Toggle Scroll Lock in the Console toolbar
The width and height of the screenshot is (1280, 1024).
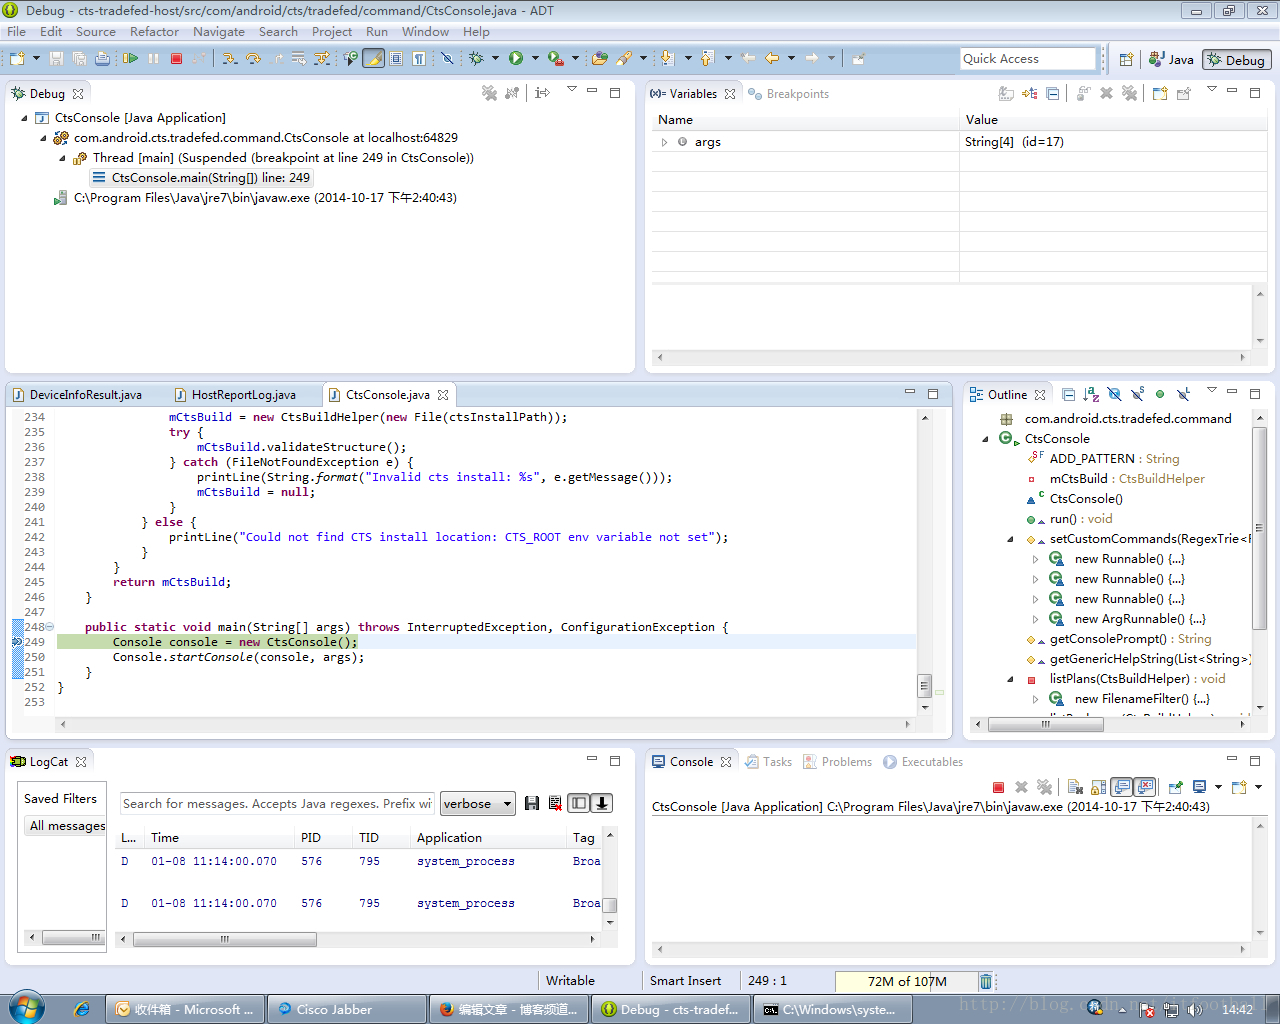coord(1098,787)
